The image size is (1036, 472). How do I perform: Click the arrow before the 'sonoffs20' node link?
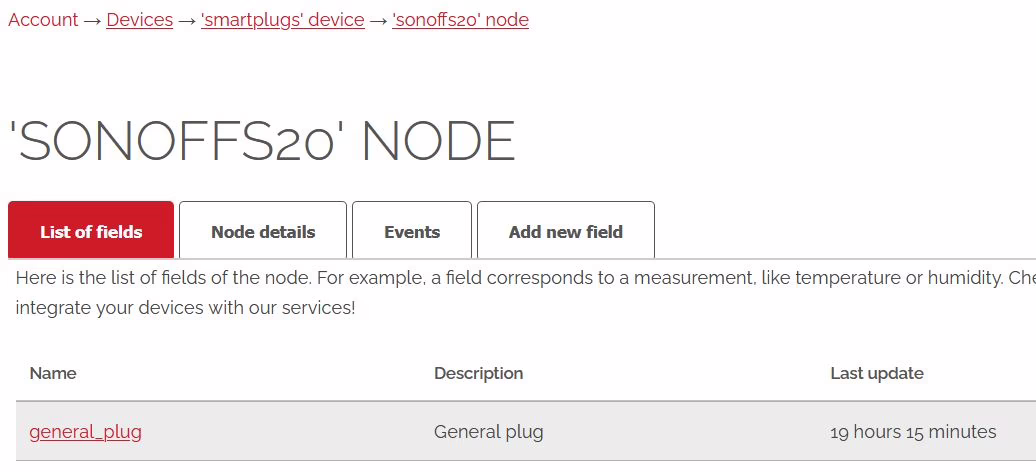point(378,20)
